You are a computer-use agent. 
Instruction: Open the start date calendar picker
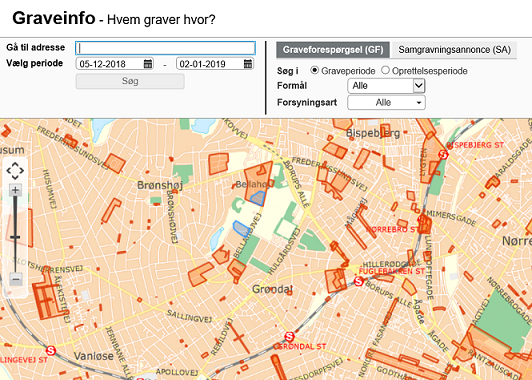(x=148, y=64)
